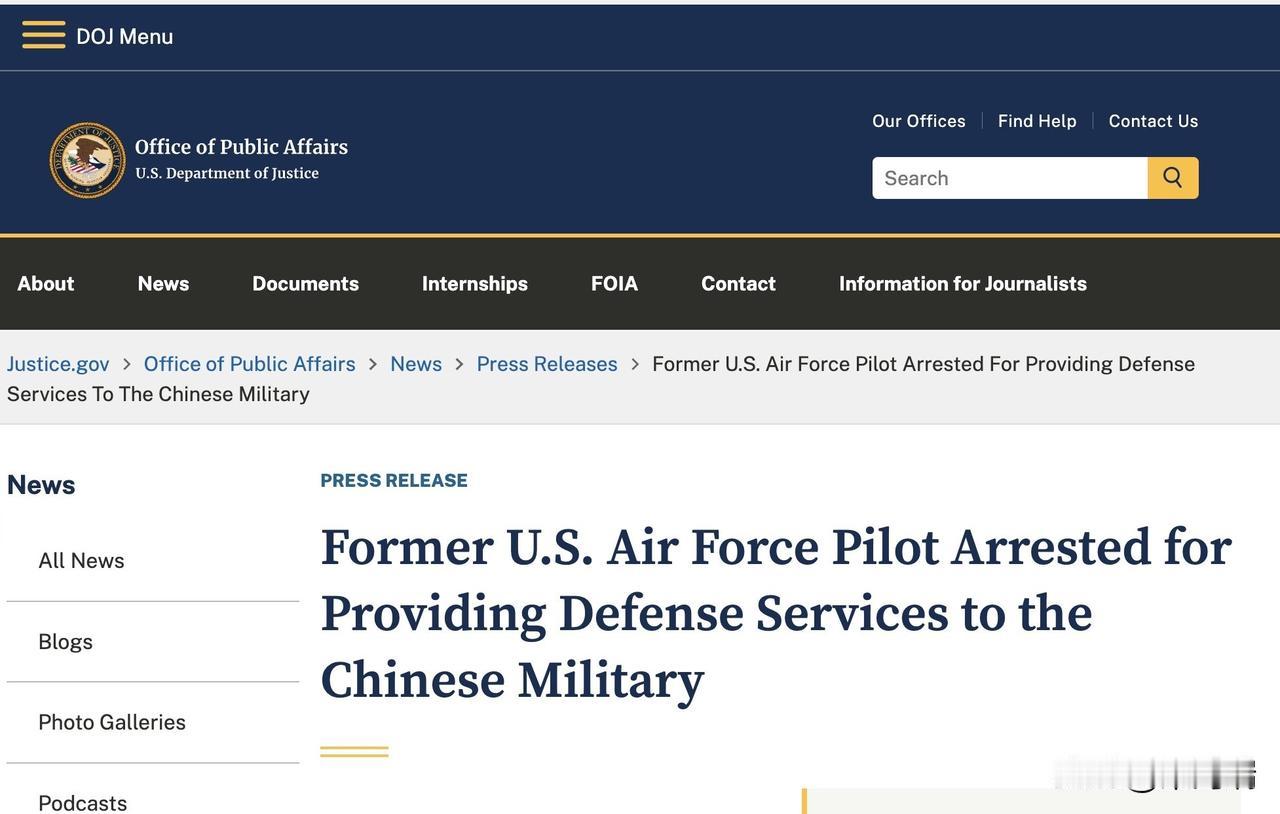Go to Justice.gov breadcrumb link
This screenshot has height=814, width=1280.
[x=58, y=364]
